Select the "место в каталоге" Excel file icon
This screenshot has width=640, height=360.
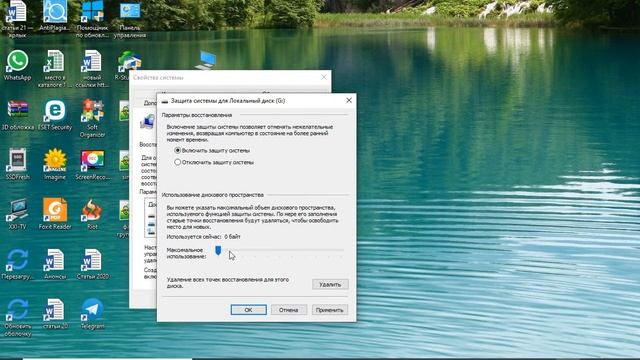(55, 69)
